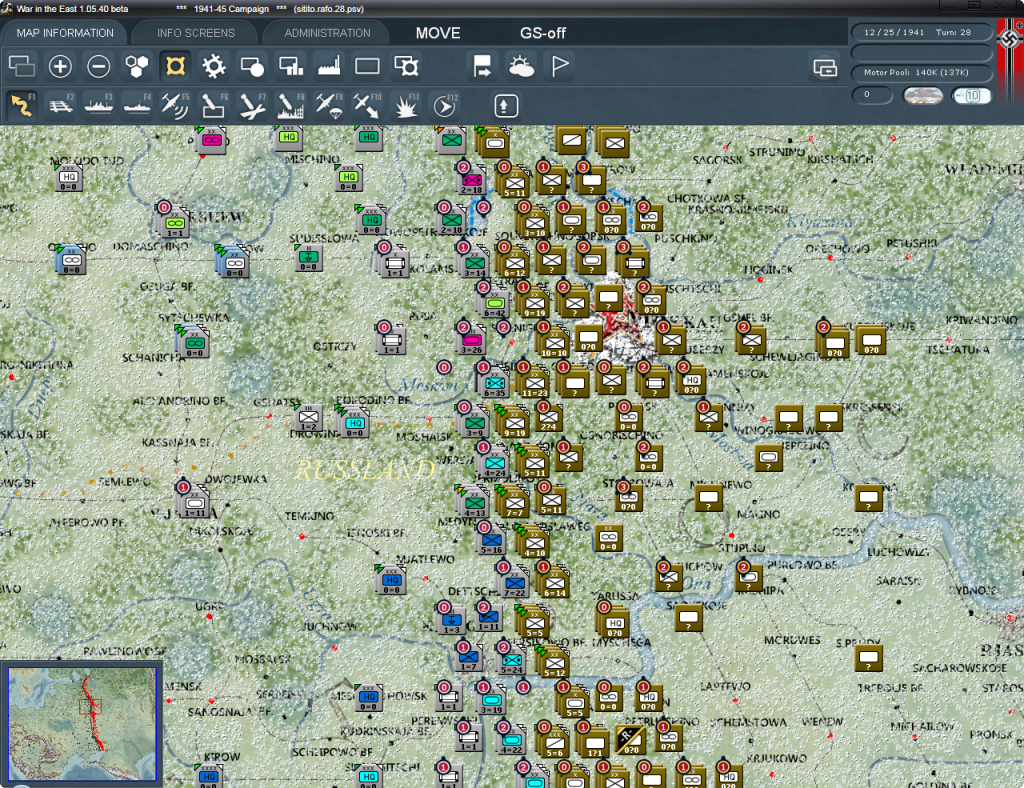
Task: Zoom out with the minus icon
Action: tap(99, 66)
